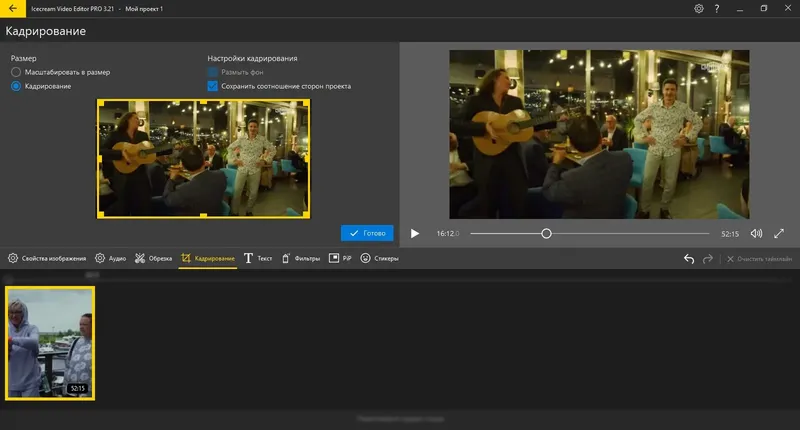Click the playback position slider handle

(x=546, y=234)
